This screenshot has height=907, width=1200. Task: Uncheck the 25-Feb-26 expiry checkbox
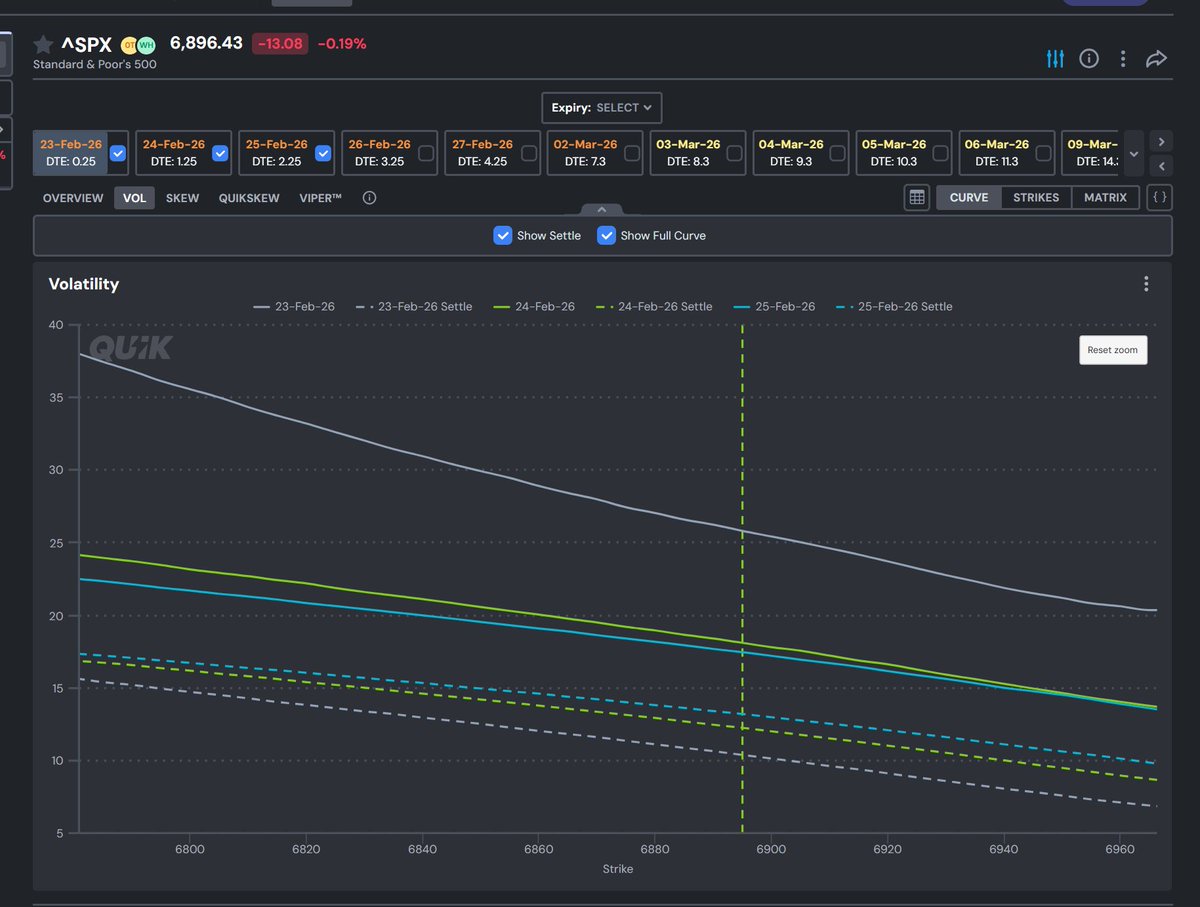[x=323, y=153]
